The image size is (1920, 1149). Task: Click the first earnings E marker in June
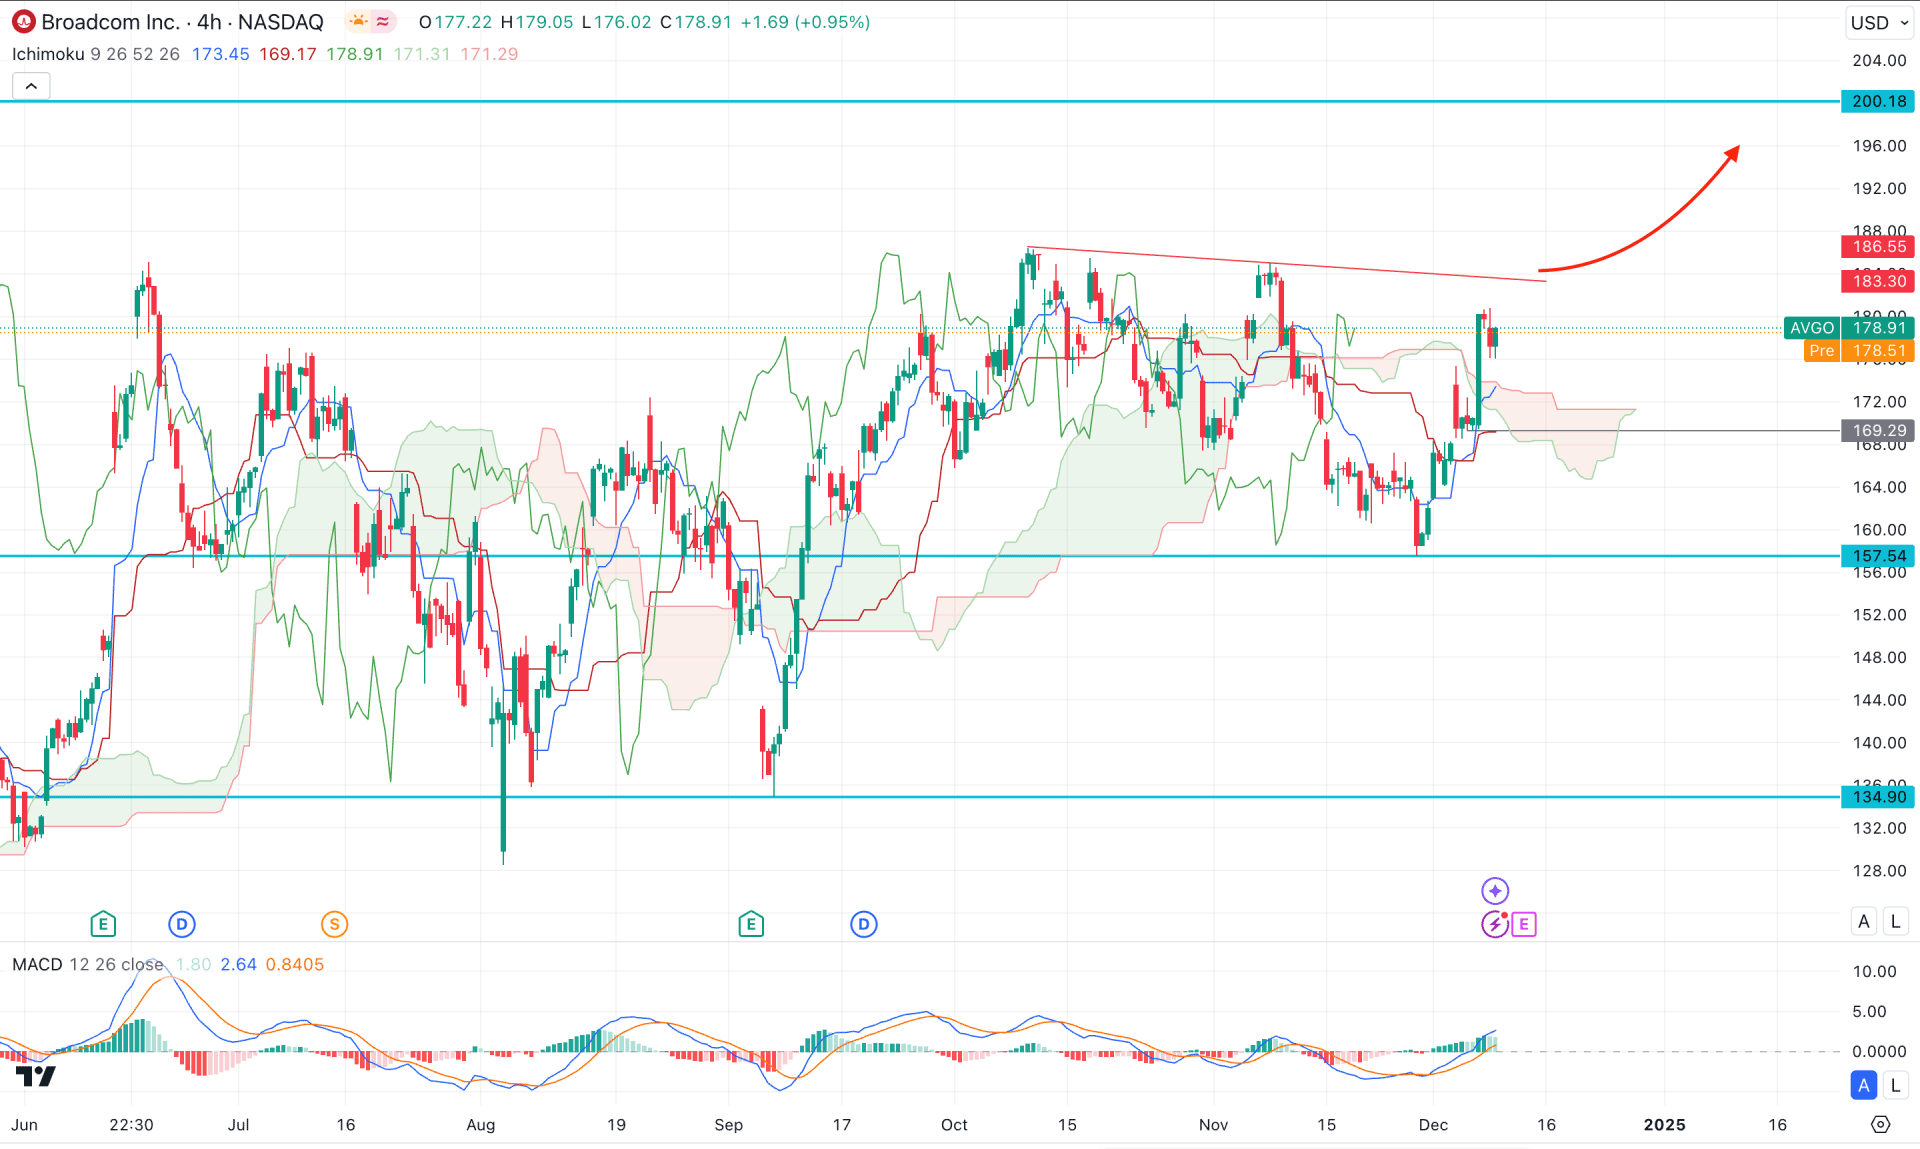click(x=103, y=924)
